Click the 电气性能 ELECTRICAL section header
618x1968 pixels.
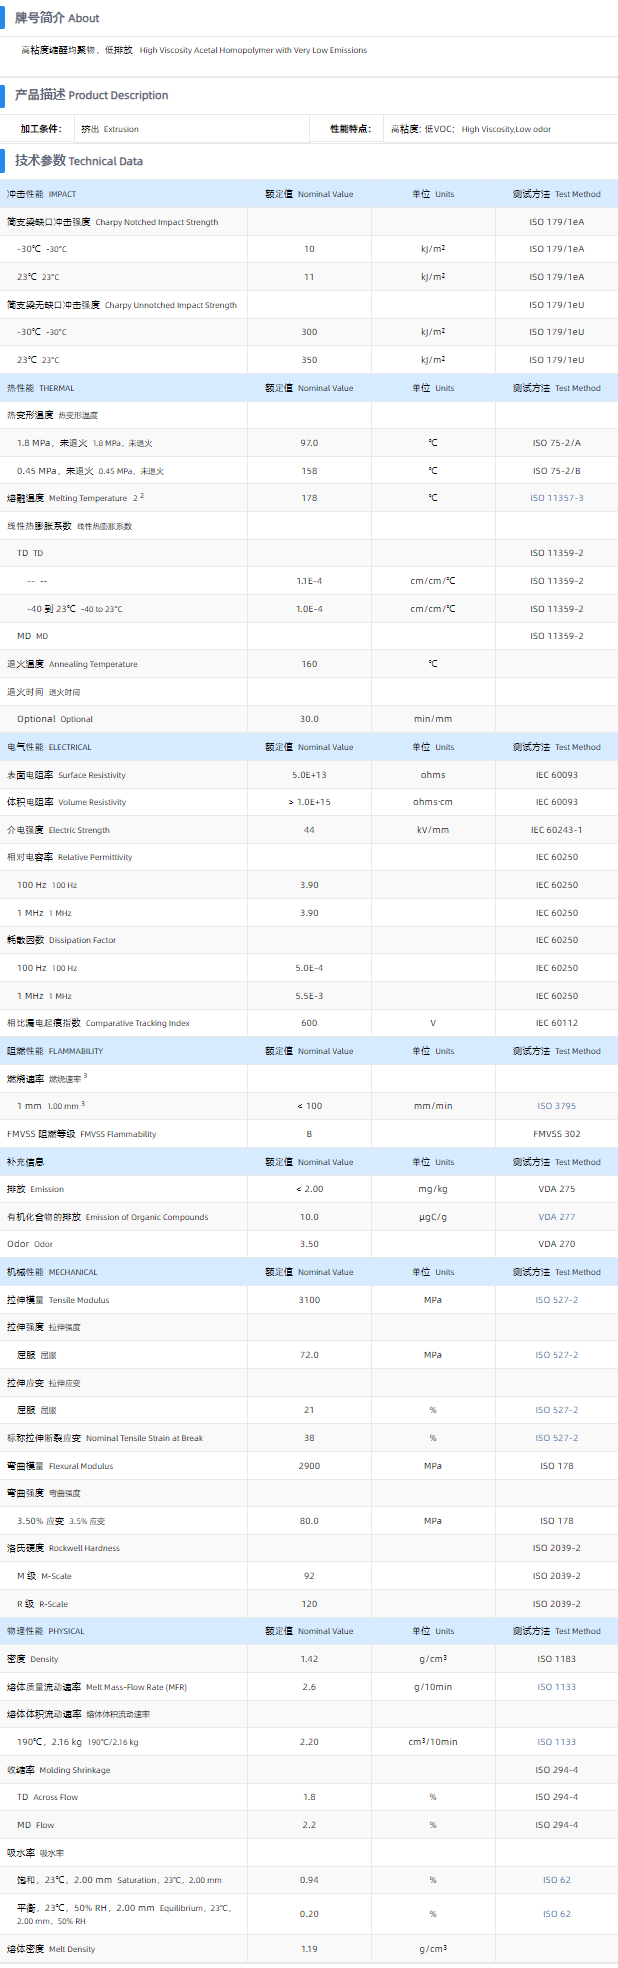[49, 747]
